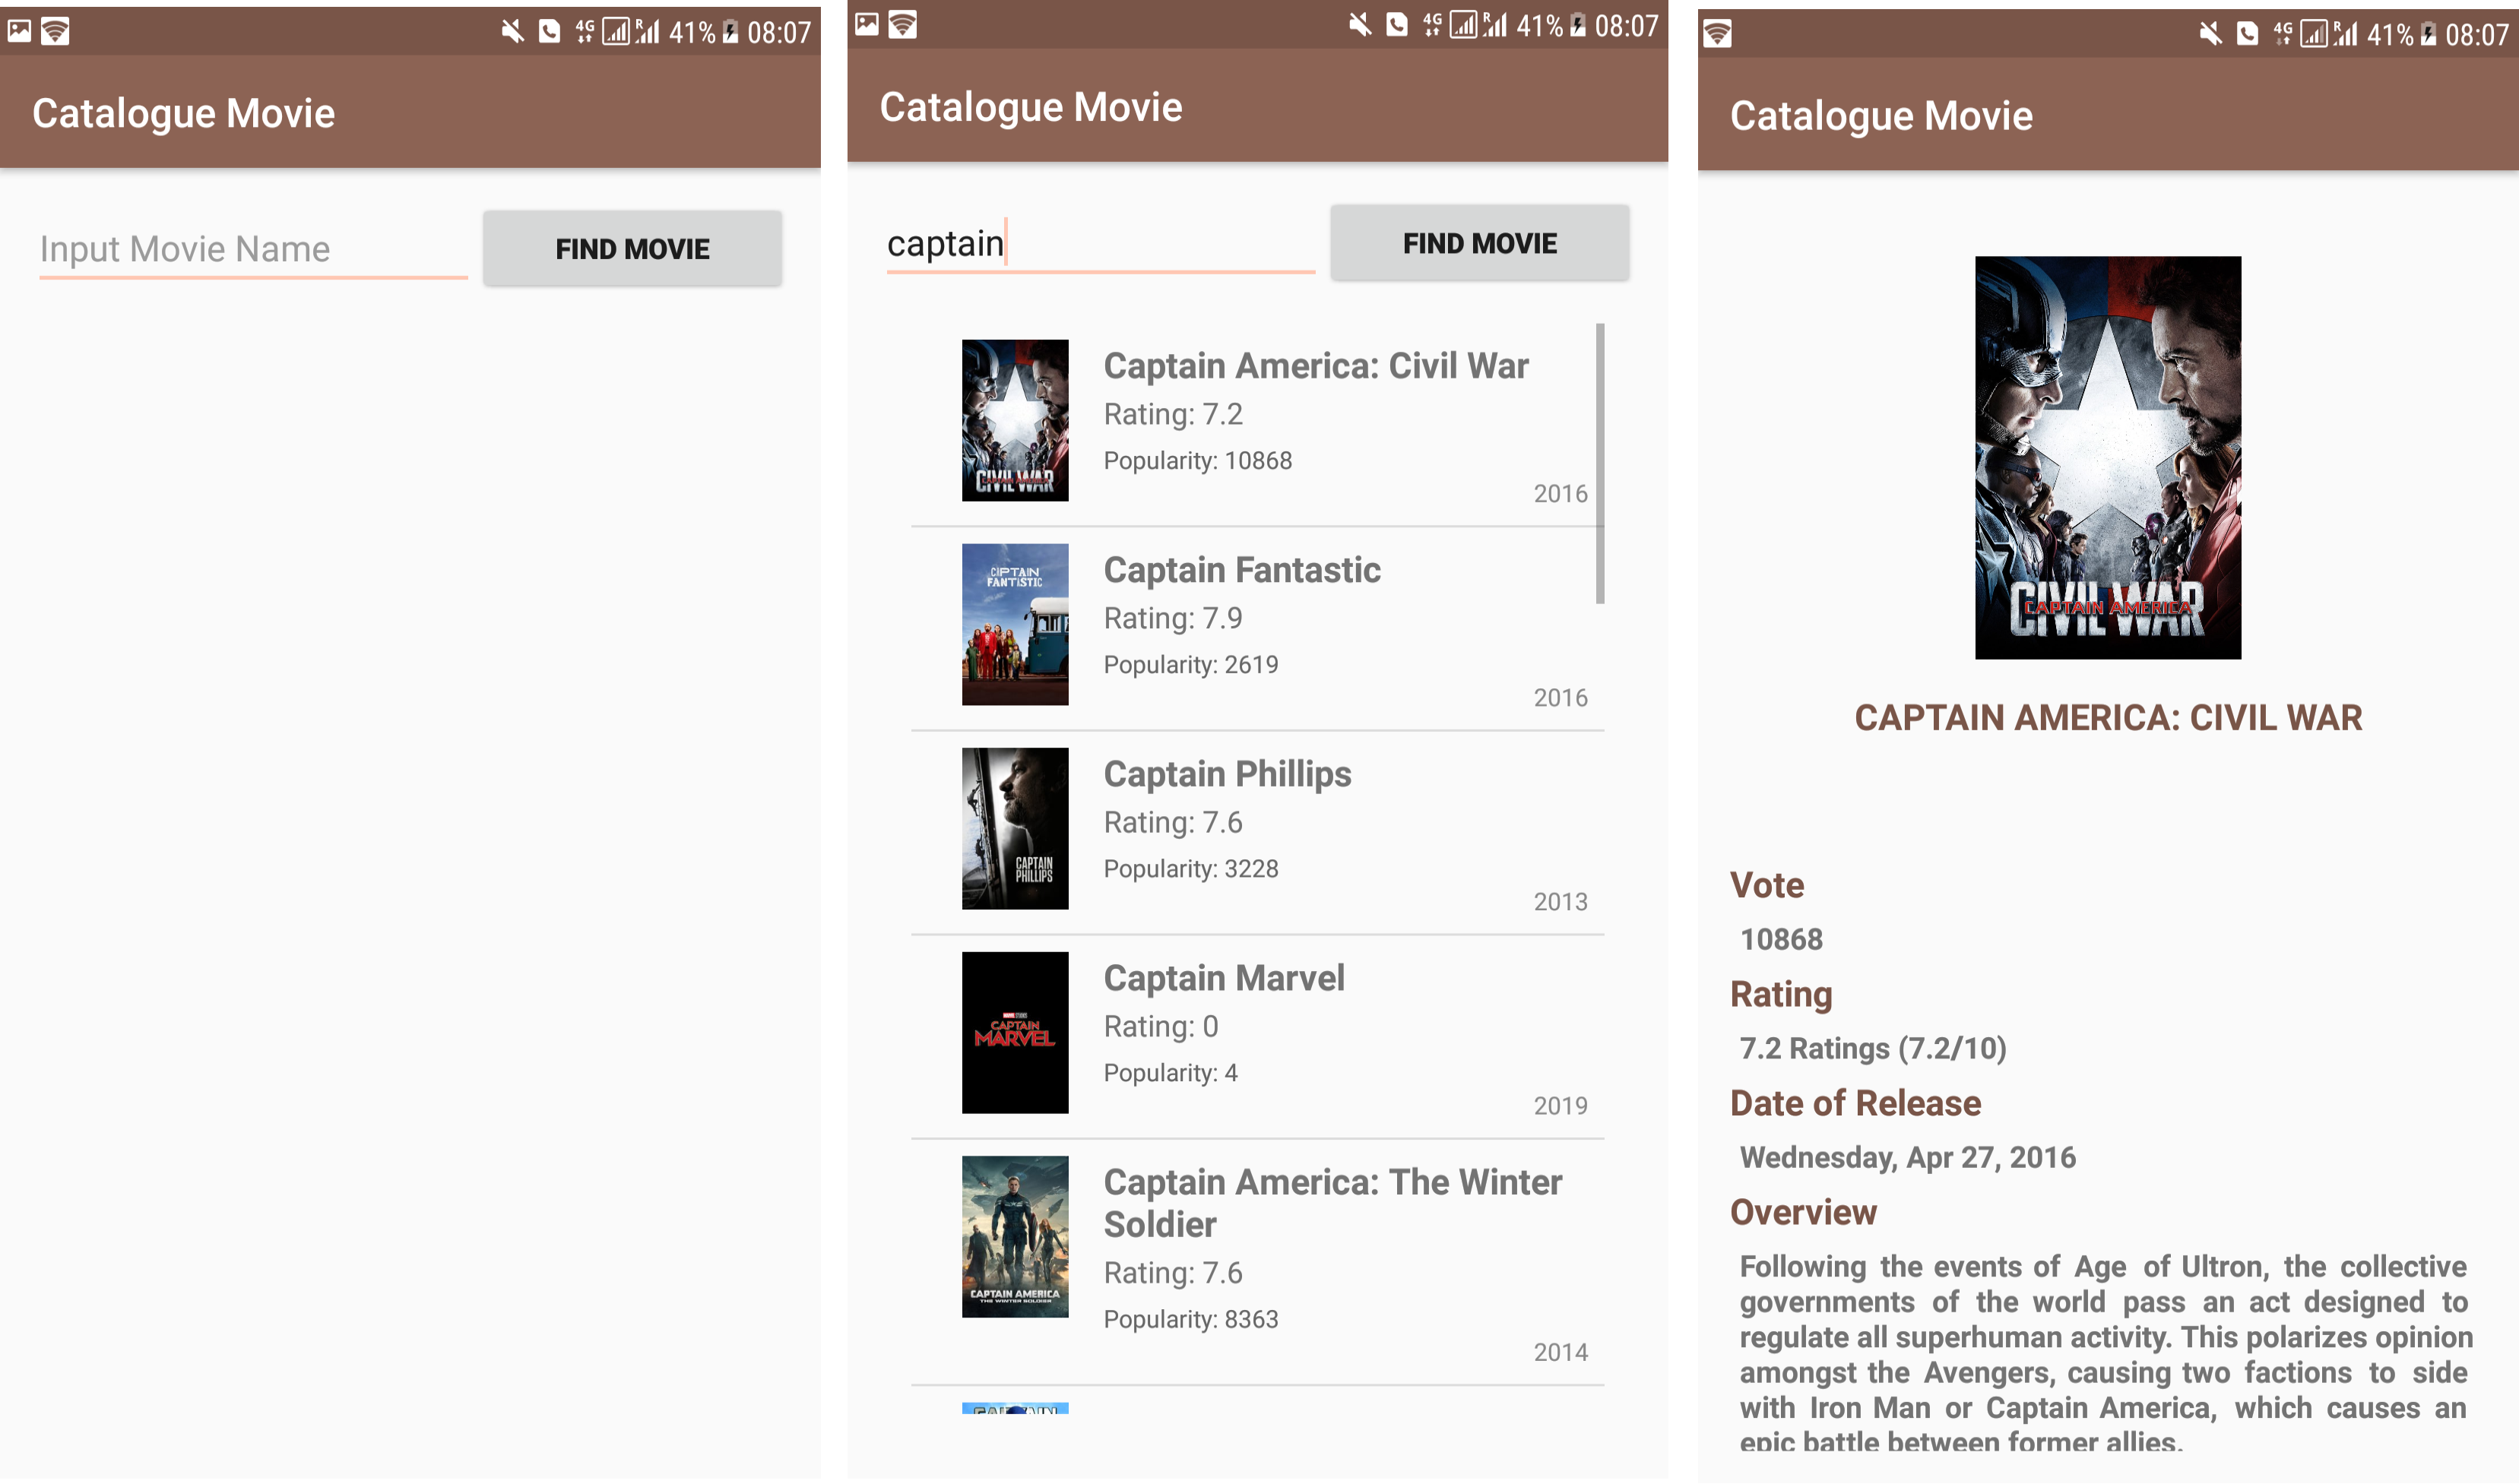This screenshot has width=2519, height=1484.
Task: Click the movie list vertical scrollbar
Action: tap(1600, 463)
